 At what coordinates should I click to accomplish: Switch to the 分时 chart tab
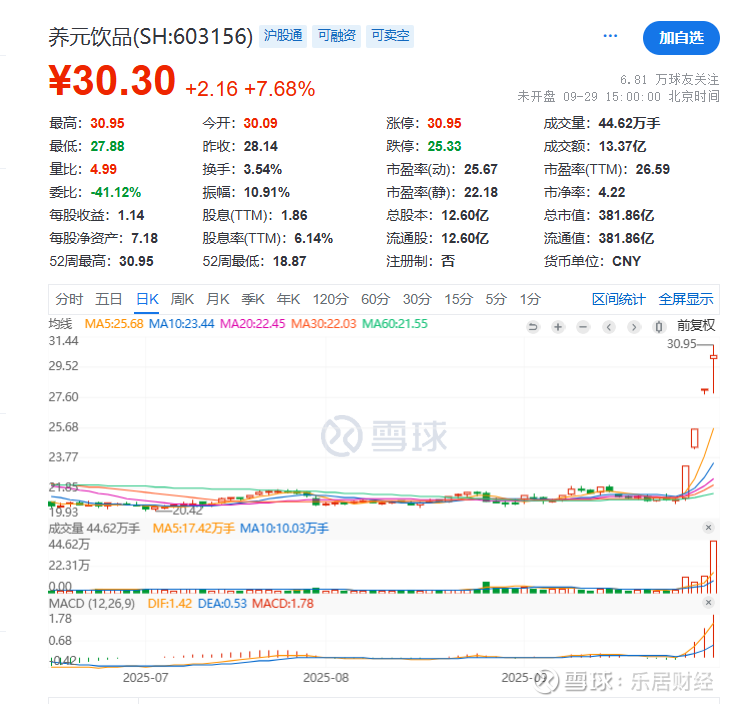[x=69, y=299]
